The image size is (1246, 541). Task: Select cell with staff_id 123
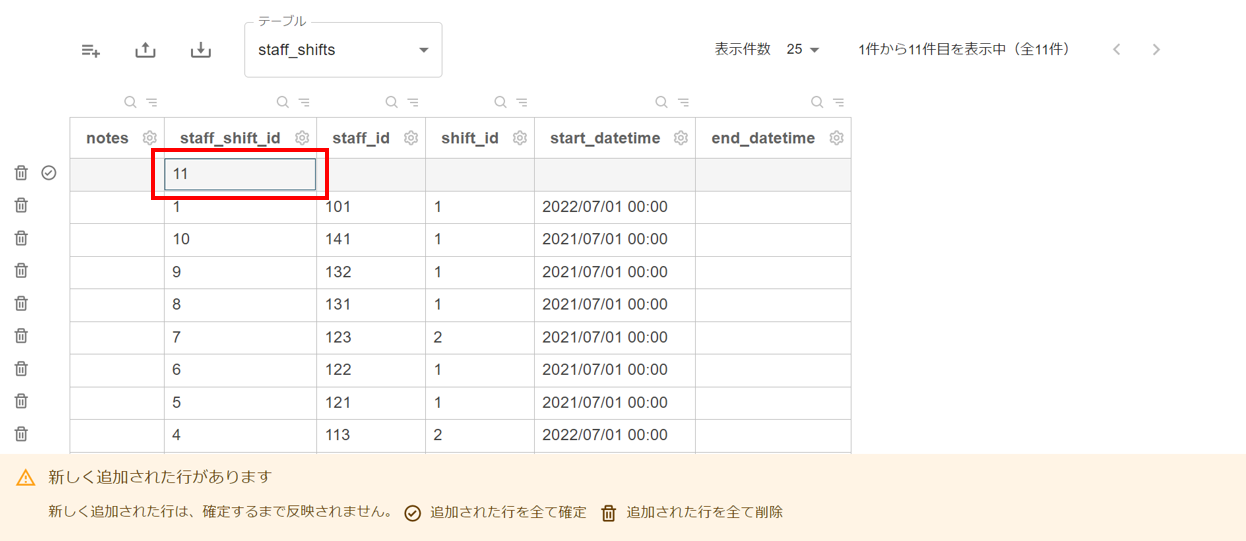click(371, 338)
